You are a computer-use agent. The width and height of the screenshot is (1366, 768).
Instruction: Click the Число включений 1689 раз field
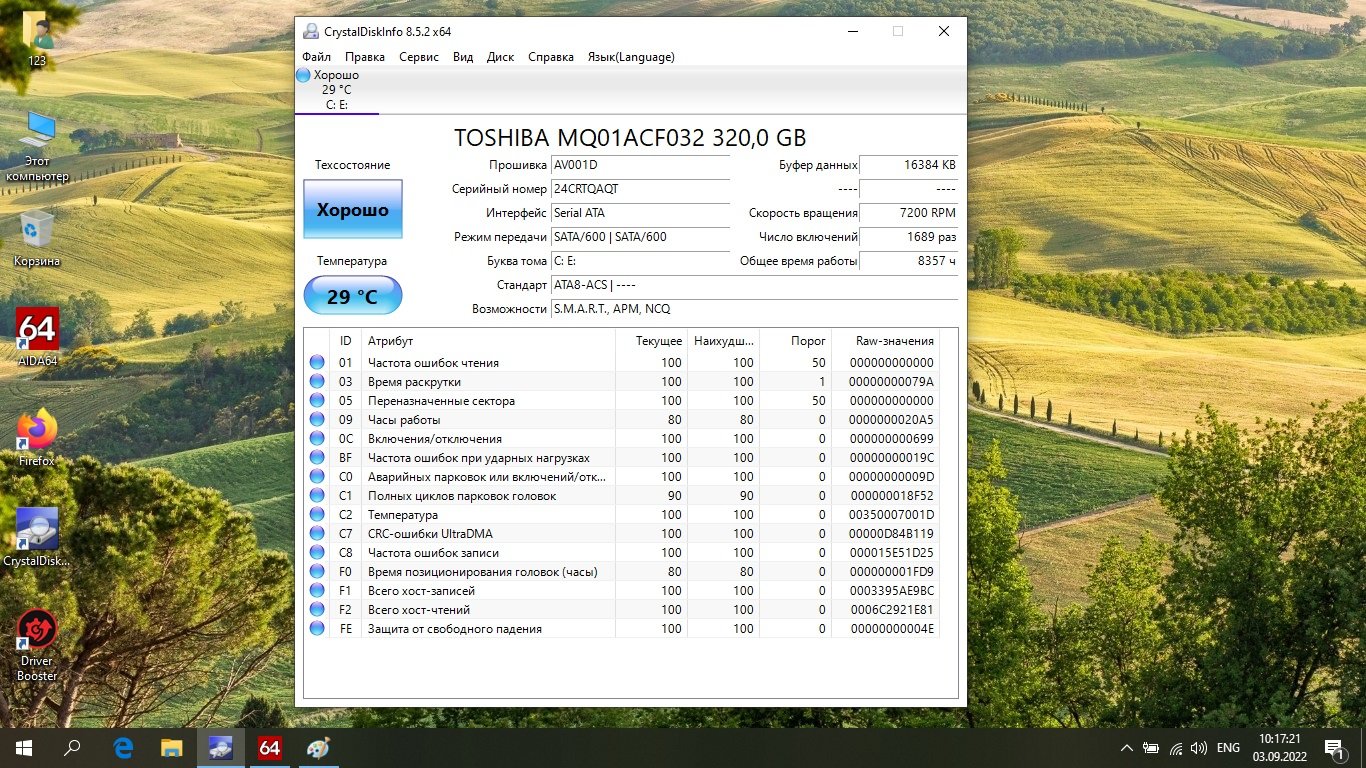(x=909, y=237)
